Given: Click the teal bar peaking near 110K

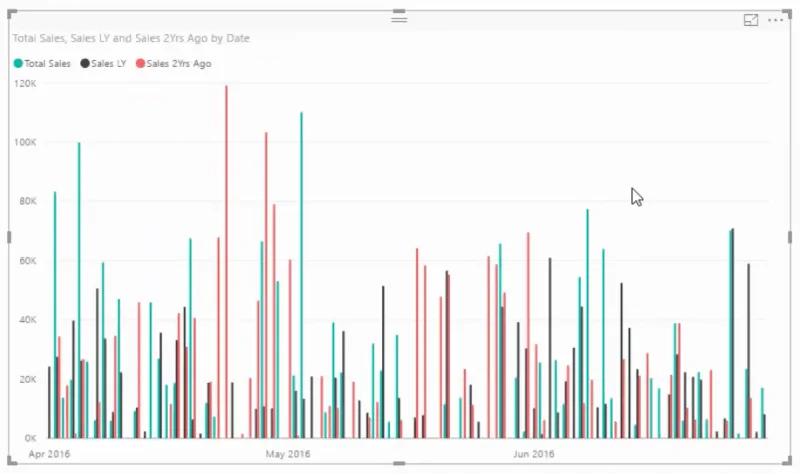Looking at the screenshot, I should pos(302,275).
